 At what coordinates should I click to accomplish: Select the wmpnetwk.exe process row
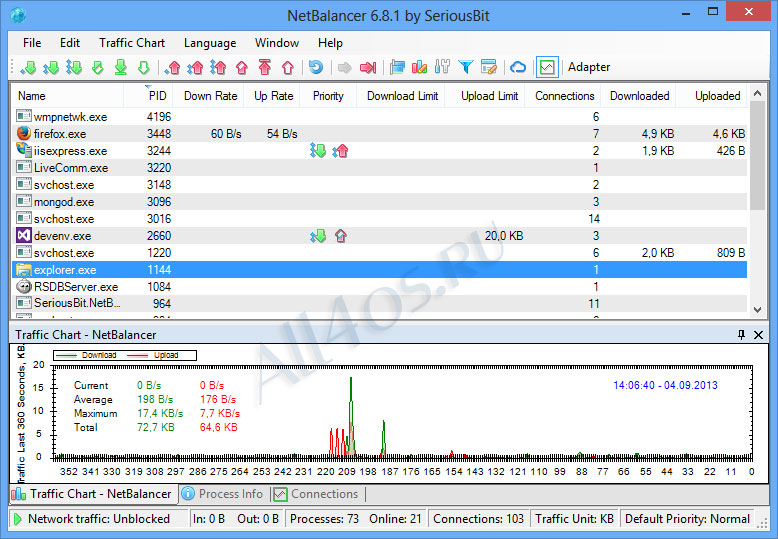(380, 117)
